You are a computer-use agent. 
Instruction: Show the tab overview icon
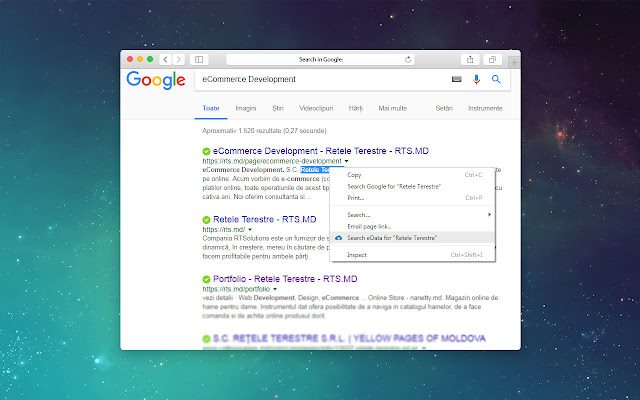point(491,60)
